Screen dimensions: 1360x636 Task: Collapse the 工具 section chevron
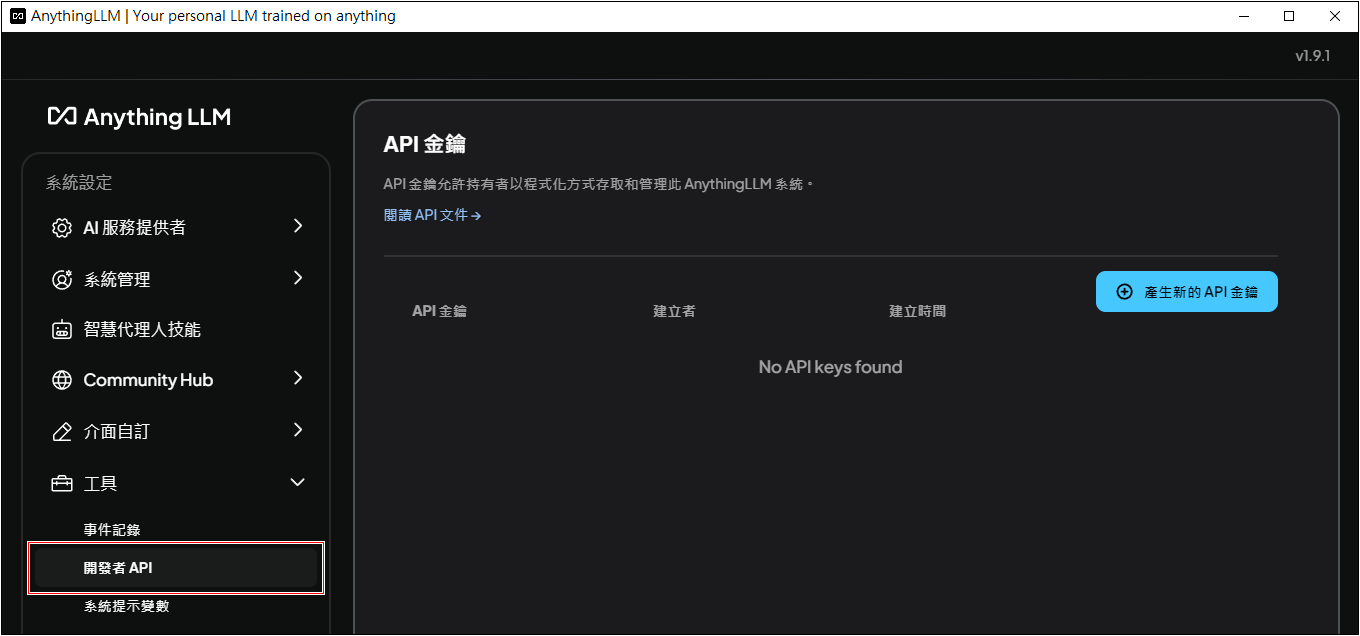coord(297,482)
